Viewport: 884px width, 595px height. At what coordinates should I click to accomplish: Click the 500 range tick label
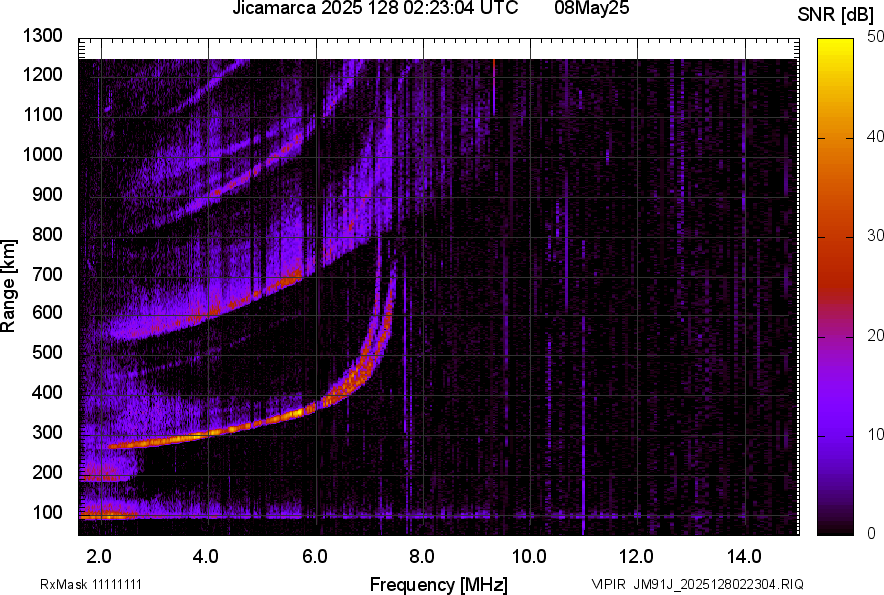pyautogui.click(x=47, y=352)
